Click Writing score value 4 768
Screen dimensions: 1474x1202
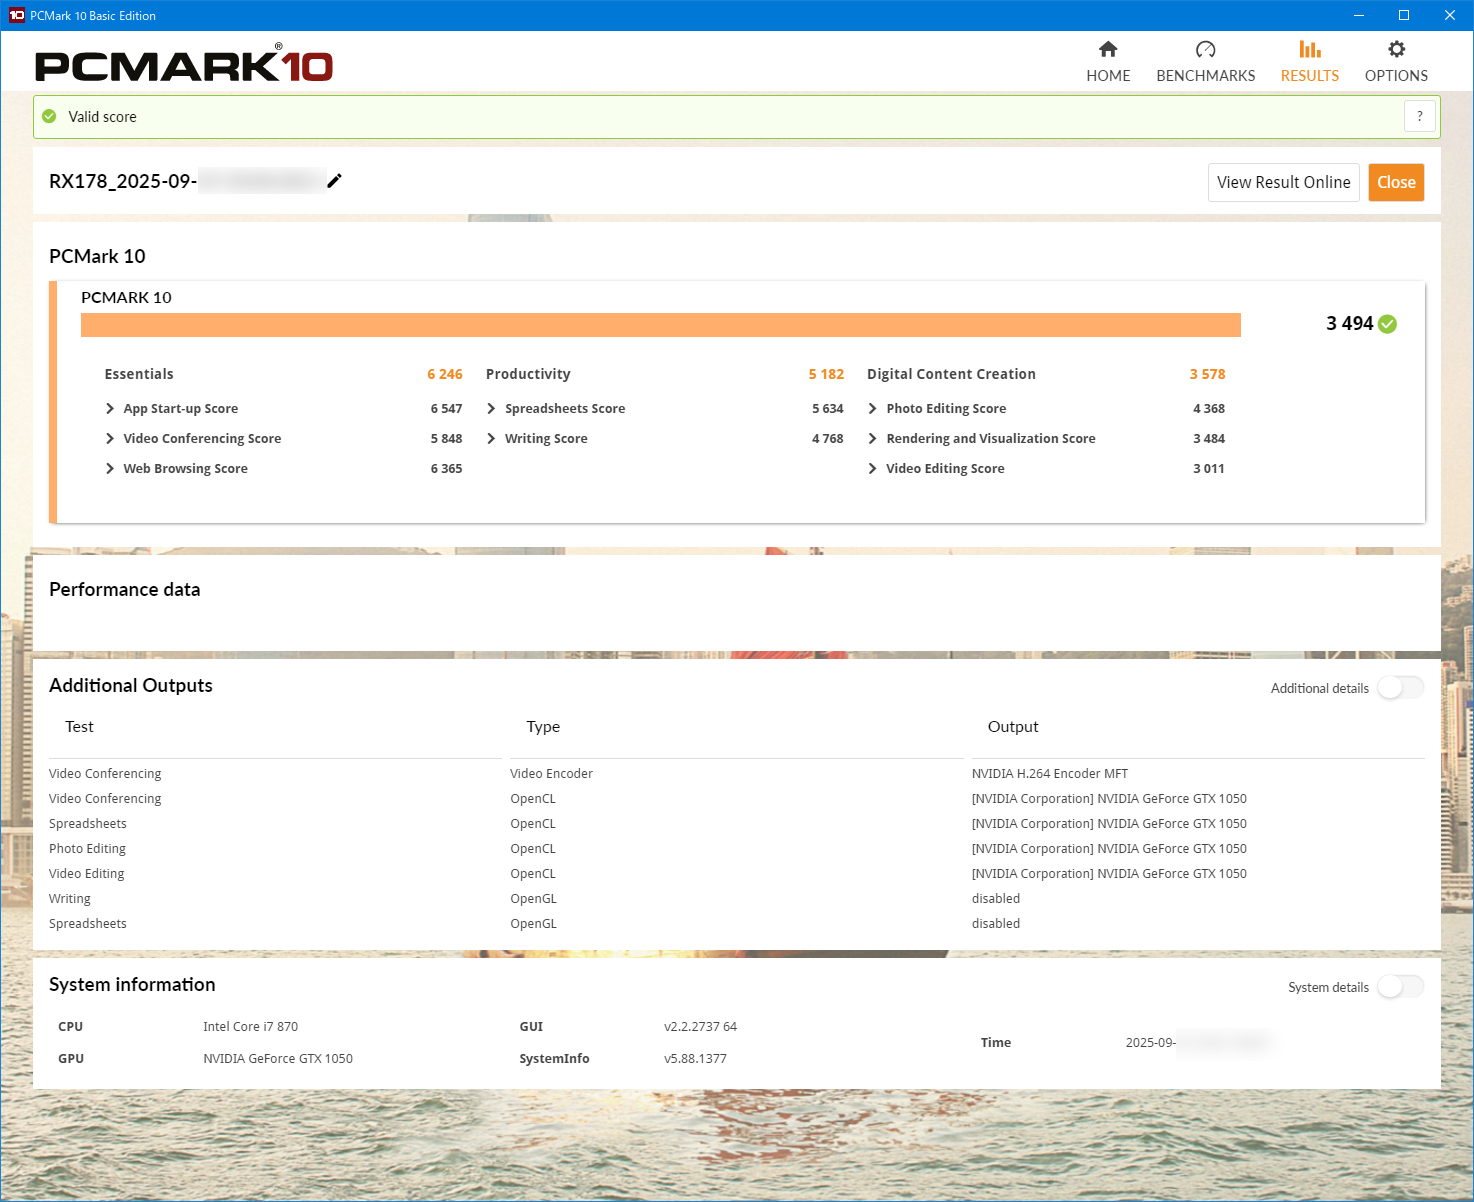[x=827, y=439]
